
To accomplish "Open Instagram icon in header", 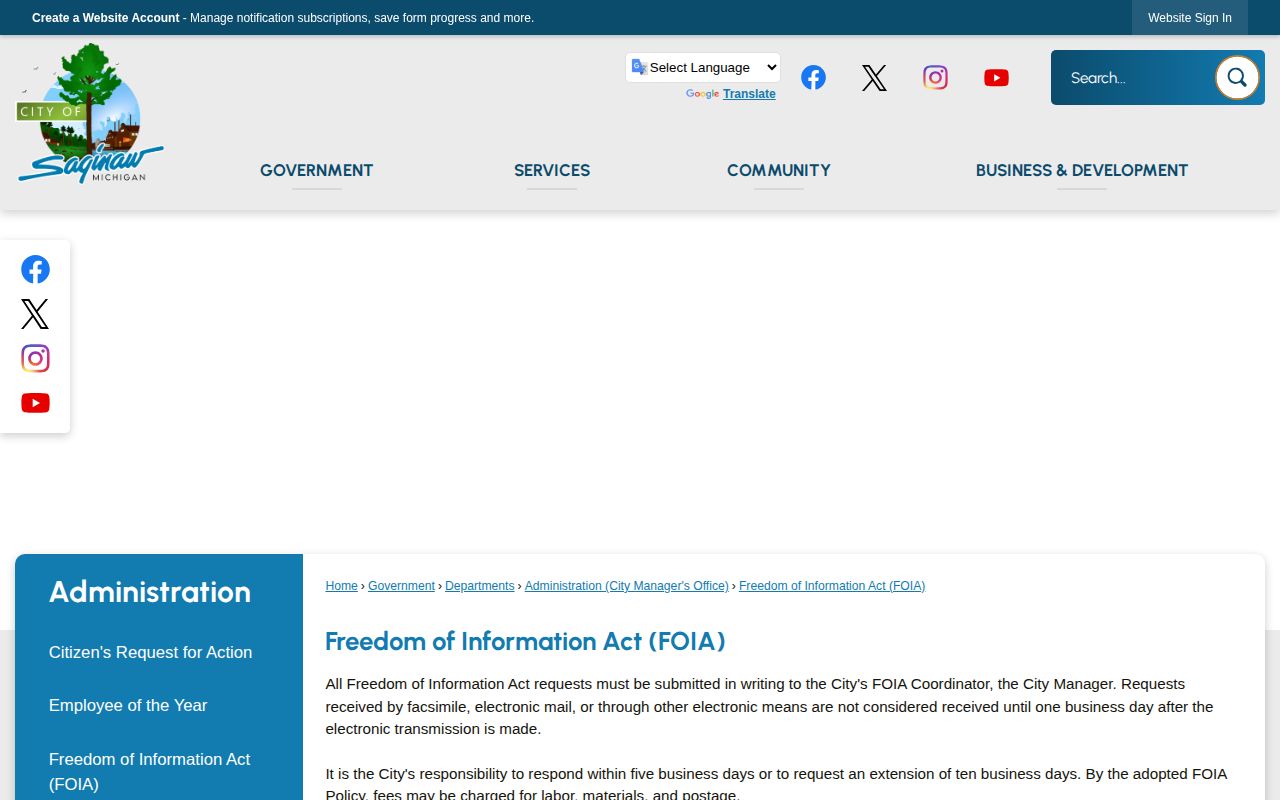I will point(935,78).
